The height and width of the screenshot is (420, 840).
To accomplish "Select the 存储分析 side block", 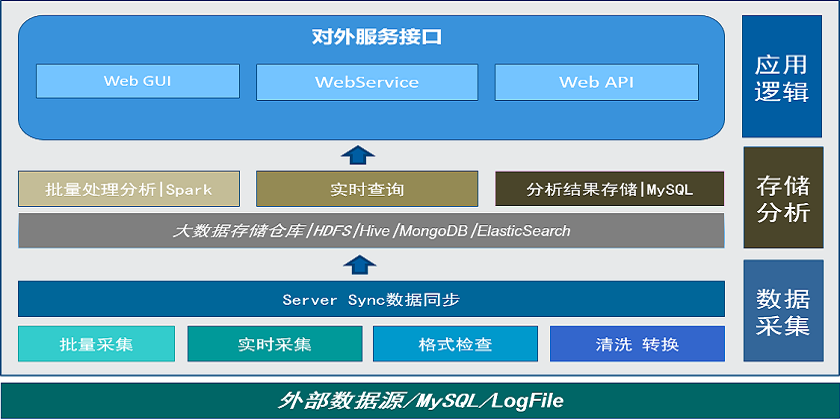I will click(x=782, y=198).
